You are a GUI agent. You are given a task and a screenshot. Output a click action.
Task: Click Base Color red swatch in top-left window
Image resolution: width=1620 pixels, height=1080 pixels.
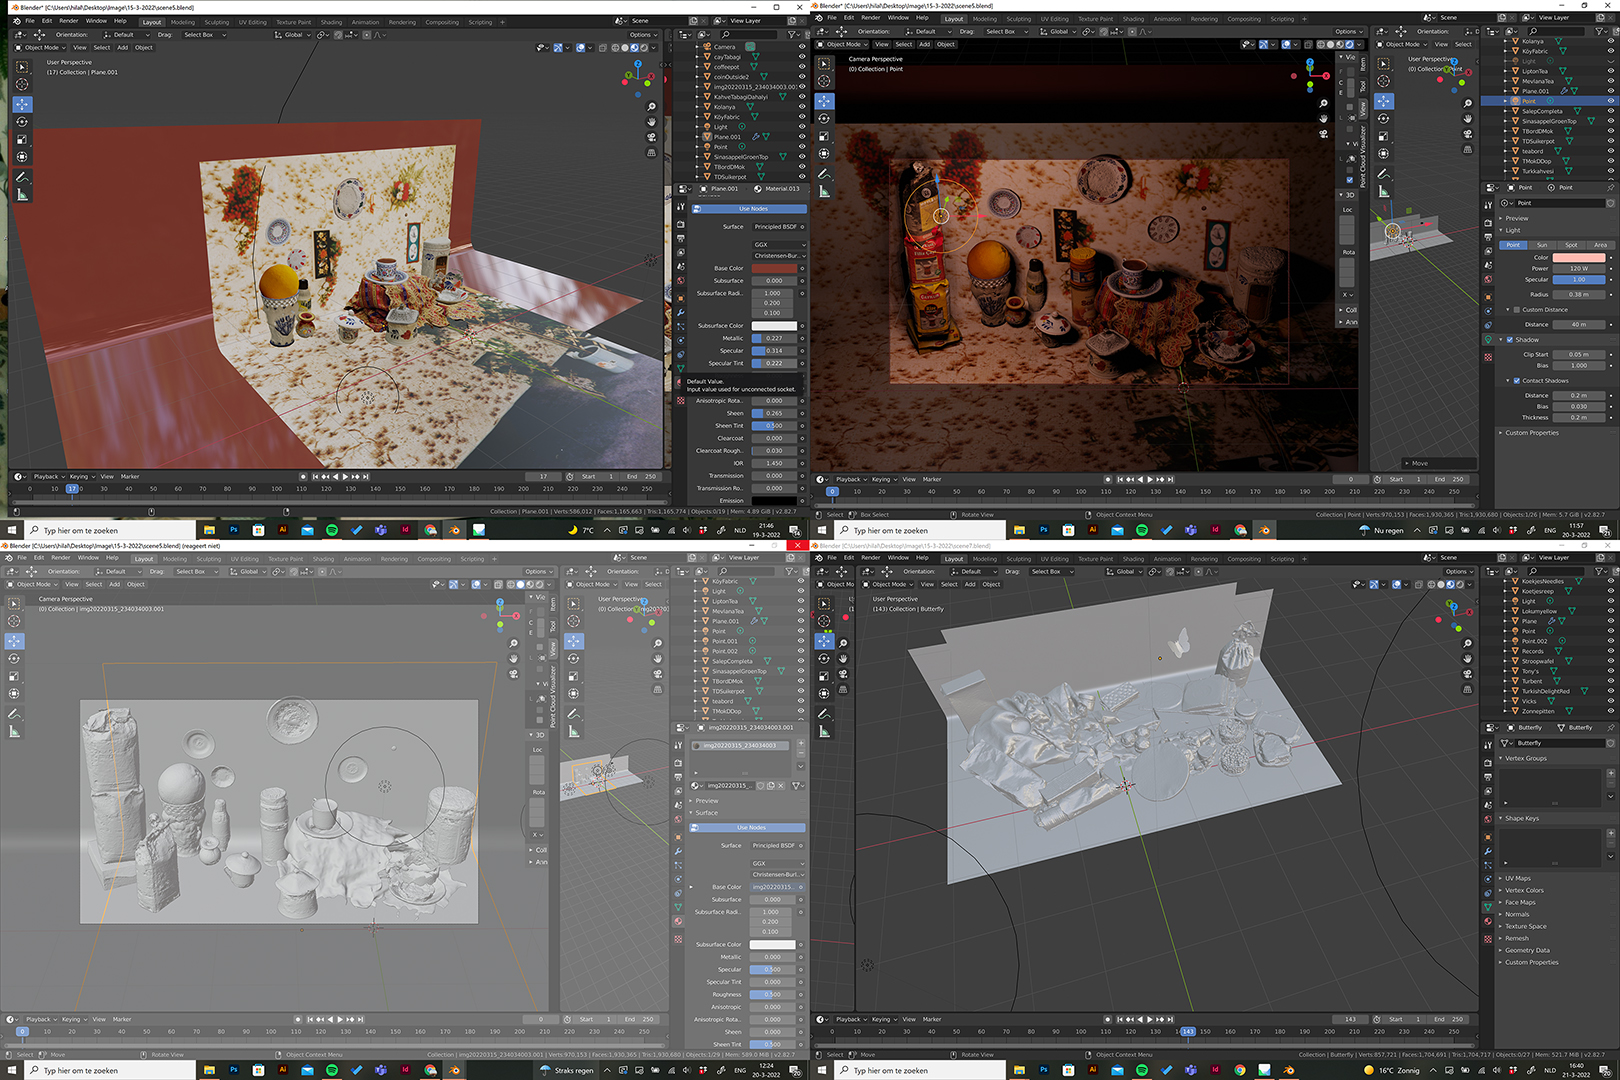(774, 268)
